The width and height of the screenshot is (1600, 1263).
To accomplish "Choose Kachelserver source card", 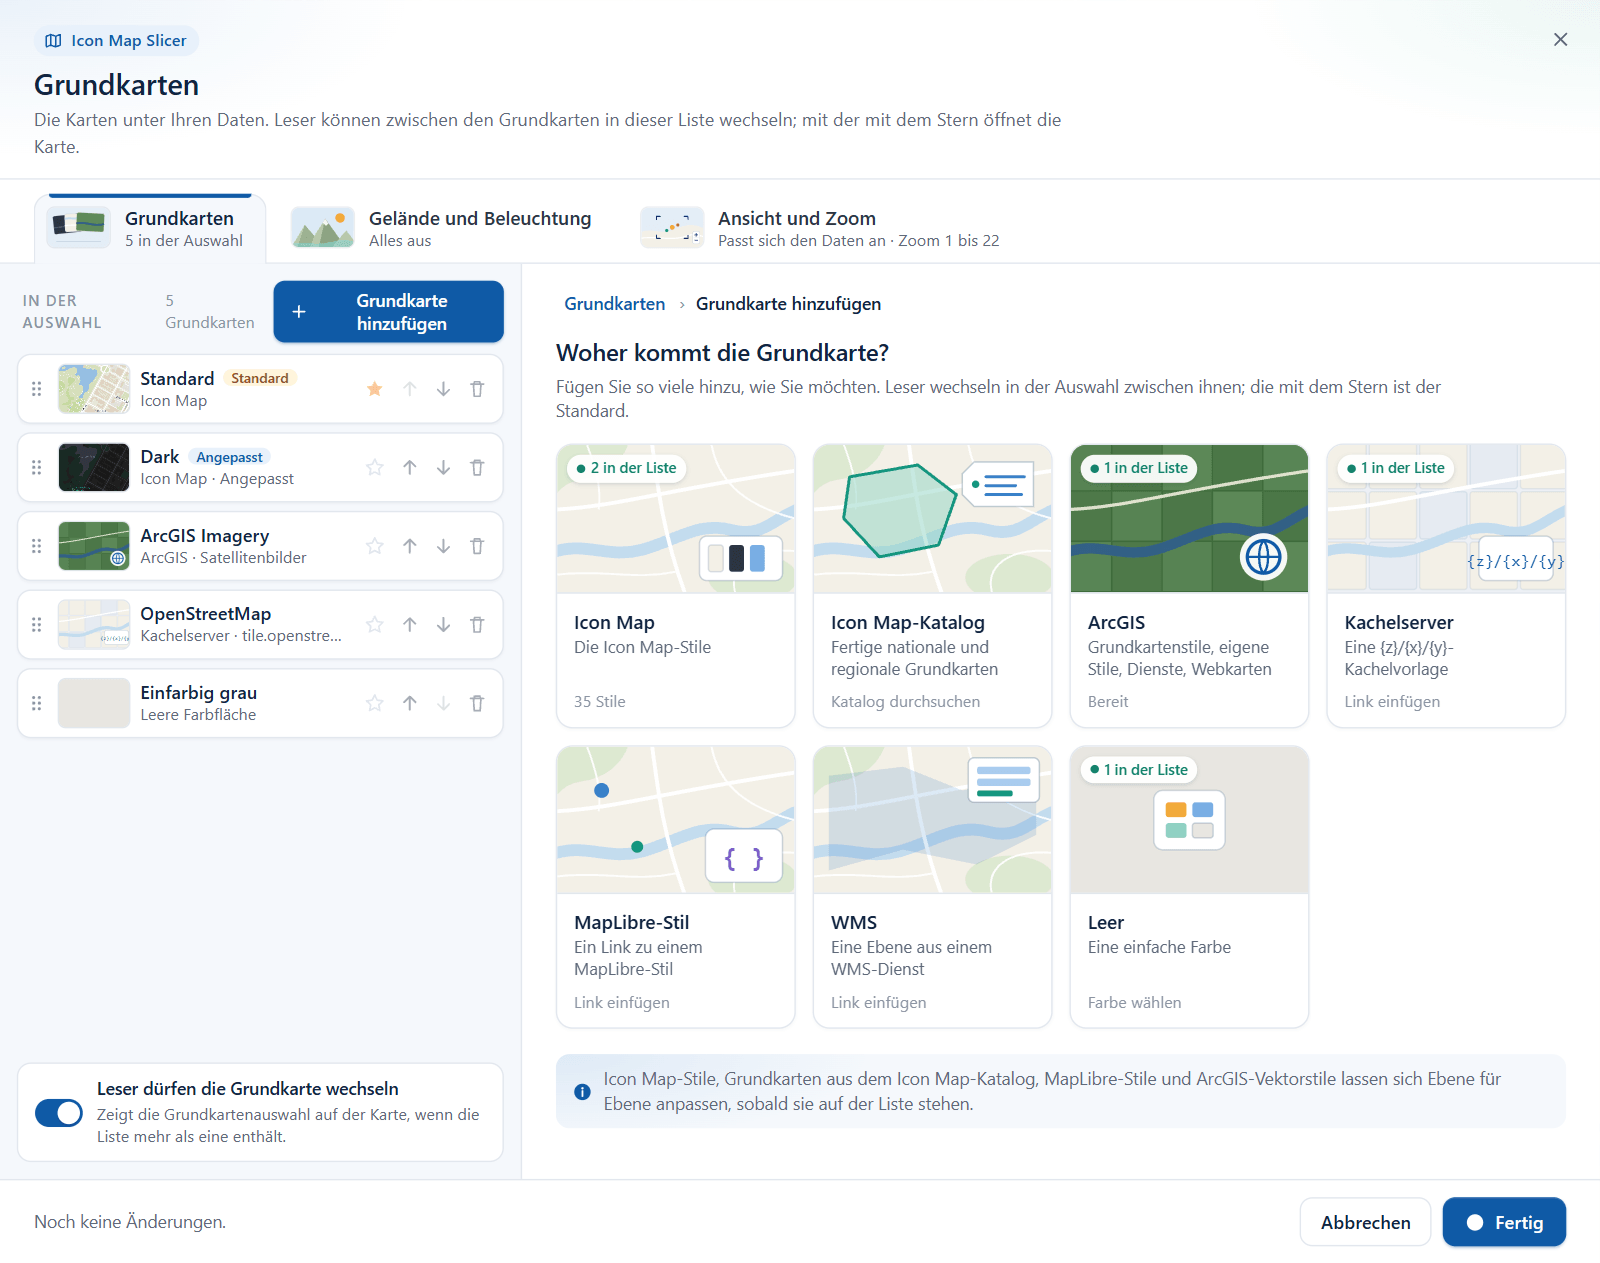I will pos(1446,586).
